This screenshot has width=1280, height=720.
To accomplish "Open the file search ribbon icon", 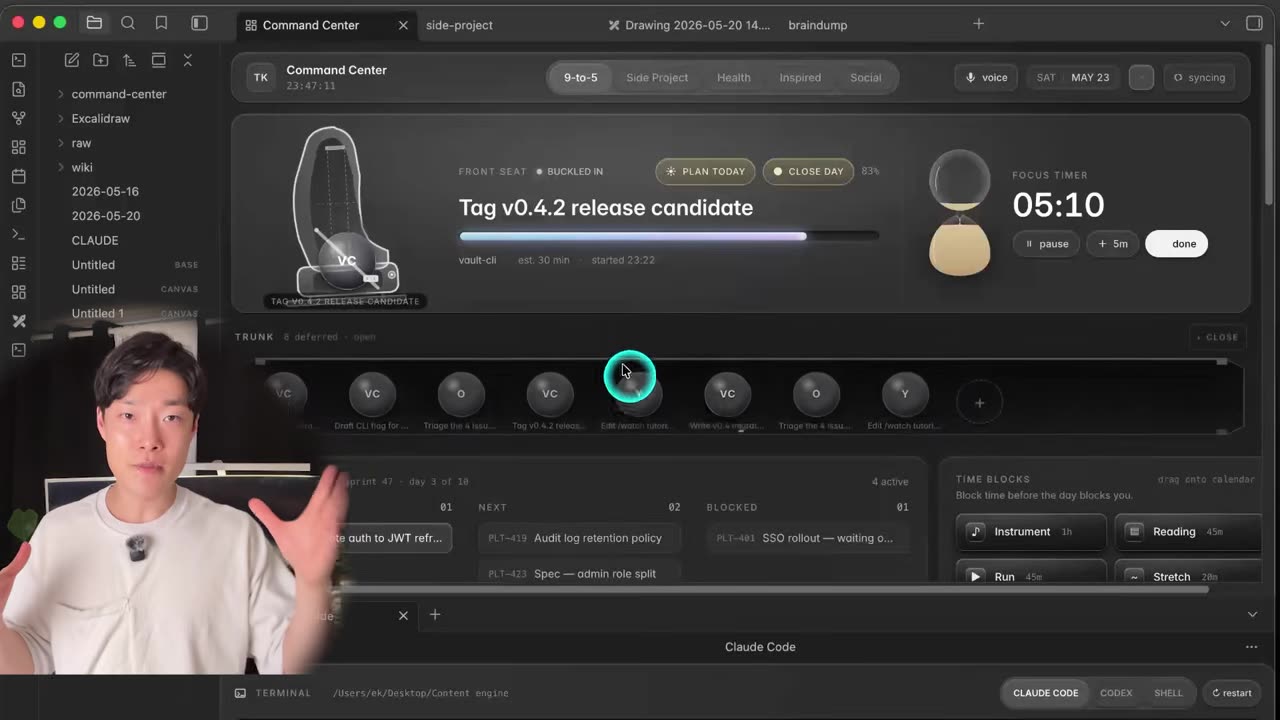I will tap(18, 89).
